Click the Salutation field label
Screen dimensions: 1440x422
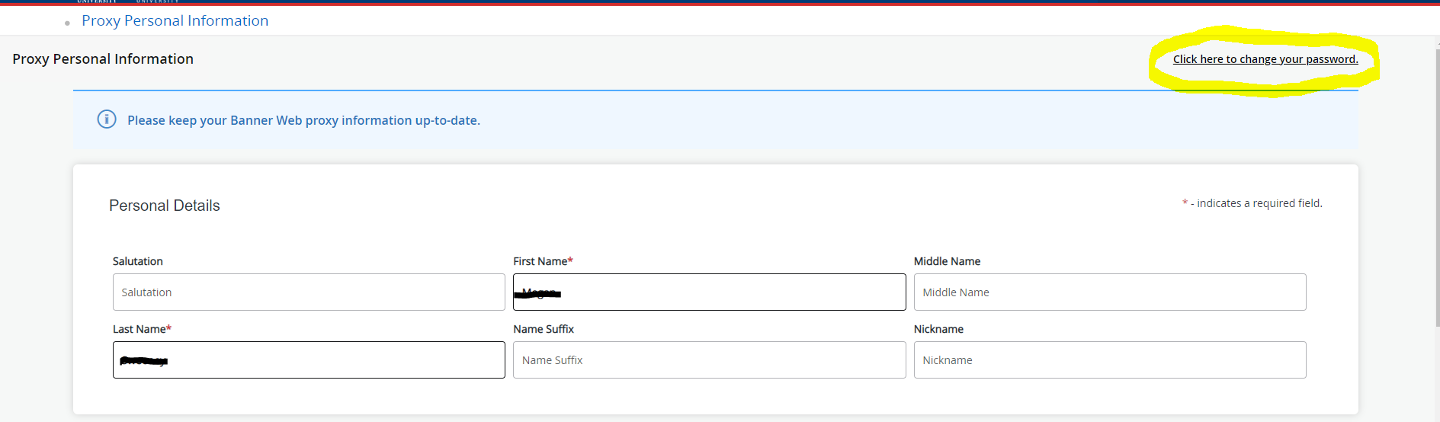[x=138, y=261]
